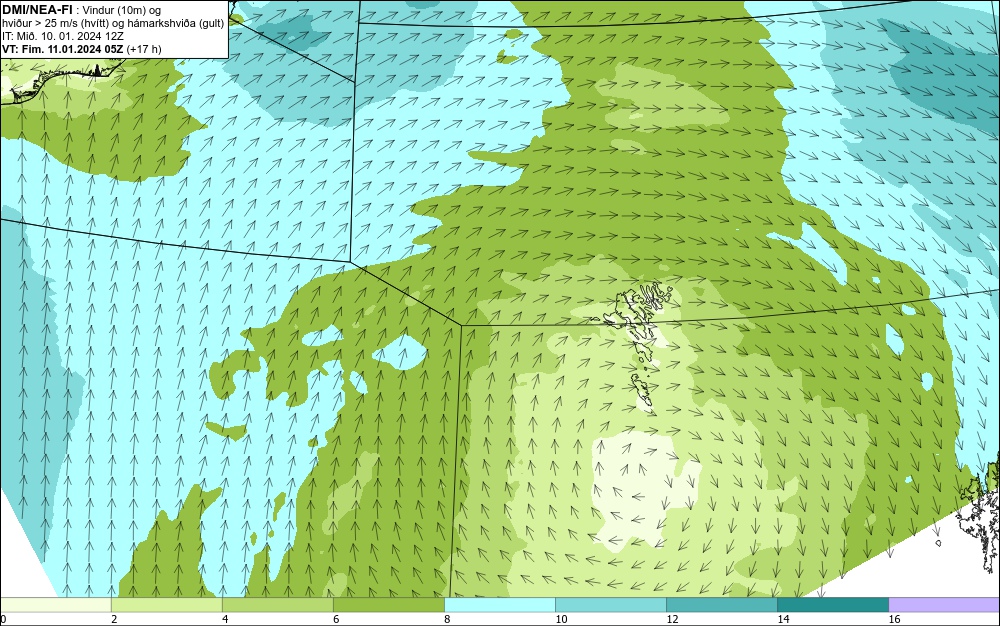Click the legend label "14"
The width and height of the screenshot is (1000, 626).
783,619
